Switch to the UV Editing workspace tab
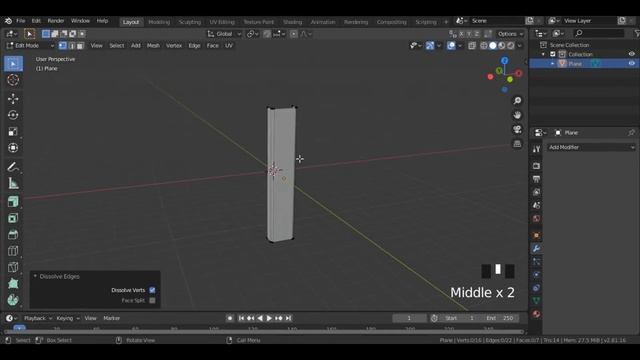 tap(222, 22)
